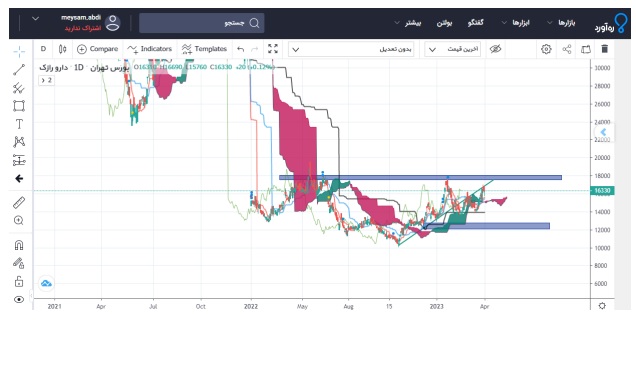Select the lower blue support zone rectangle
The width and height of the screenshot is (636, 374).
486,226
